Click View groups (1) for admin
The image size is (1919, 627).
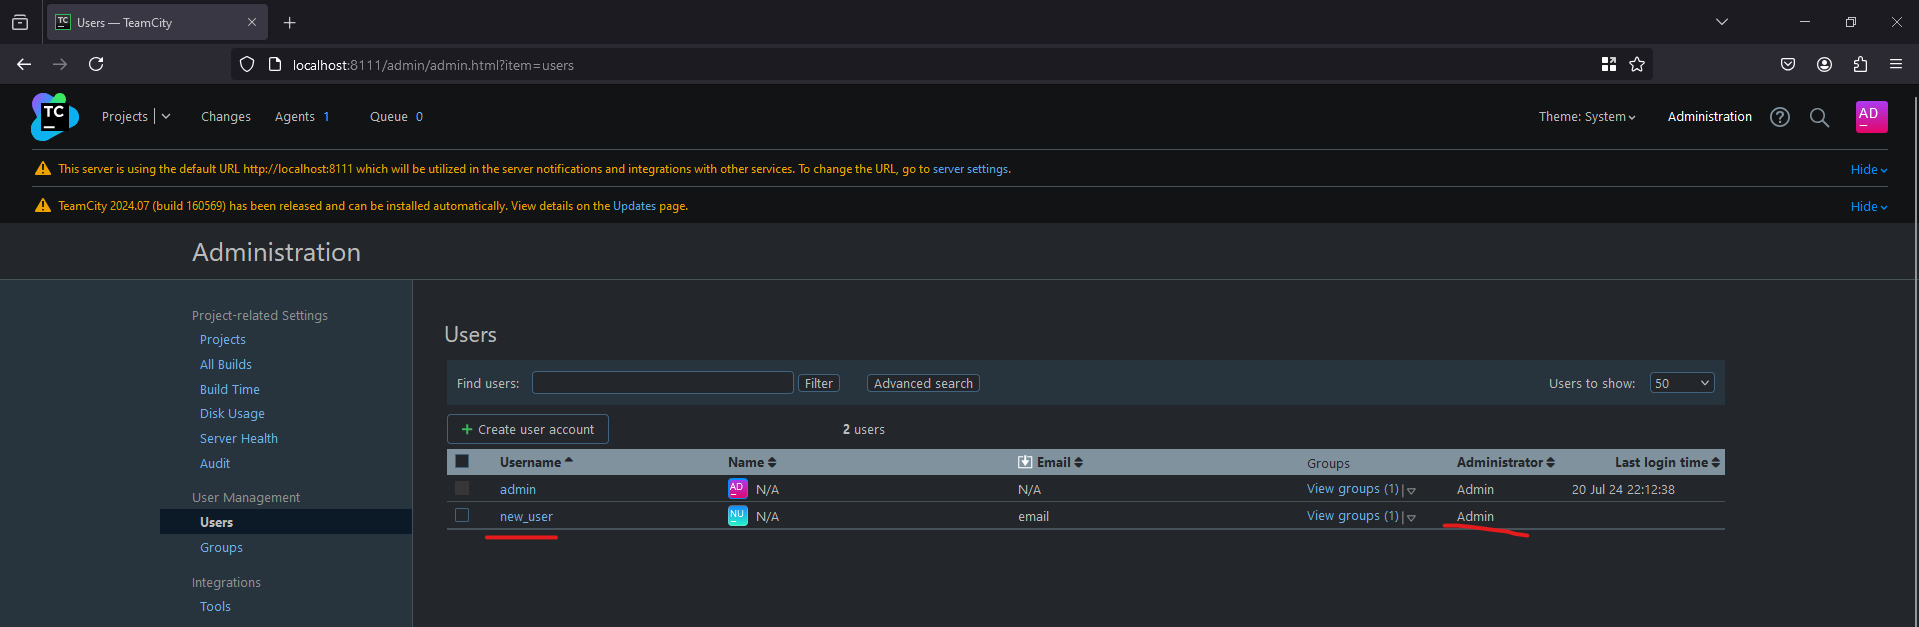coord(1353,489)
